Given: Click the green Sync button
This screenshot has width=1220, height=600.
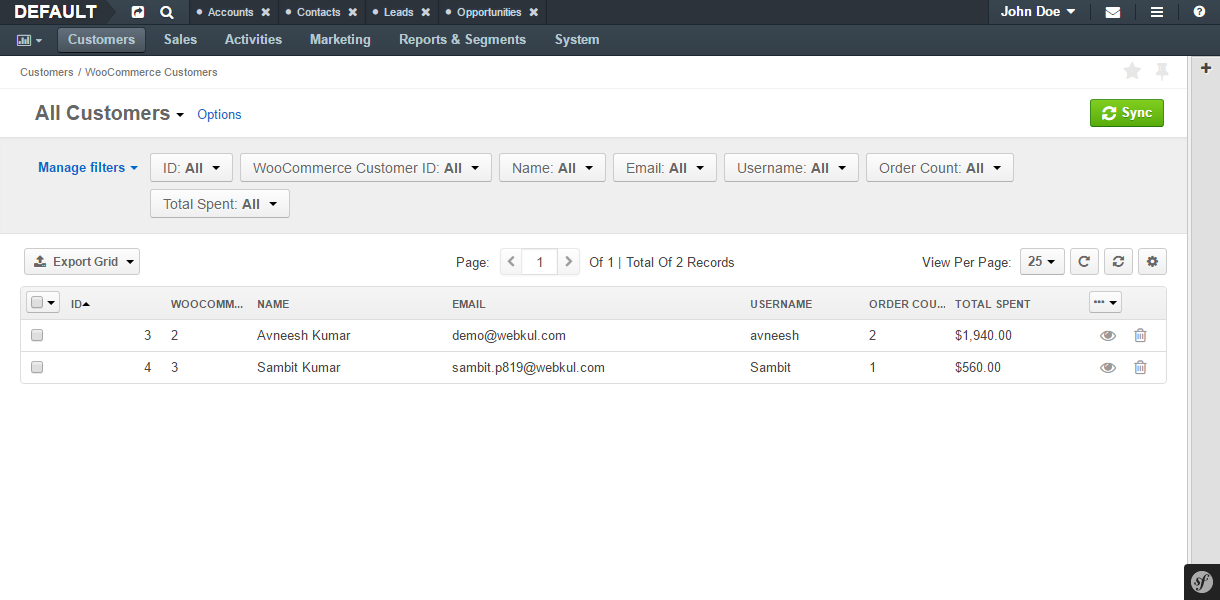Looking at the screenshot, I should [x=1127, y=113].
